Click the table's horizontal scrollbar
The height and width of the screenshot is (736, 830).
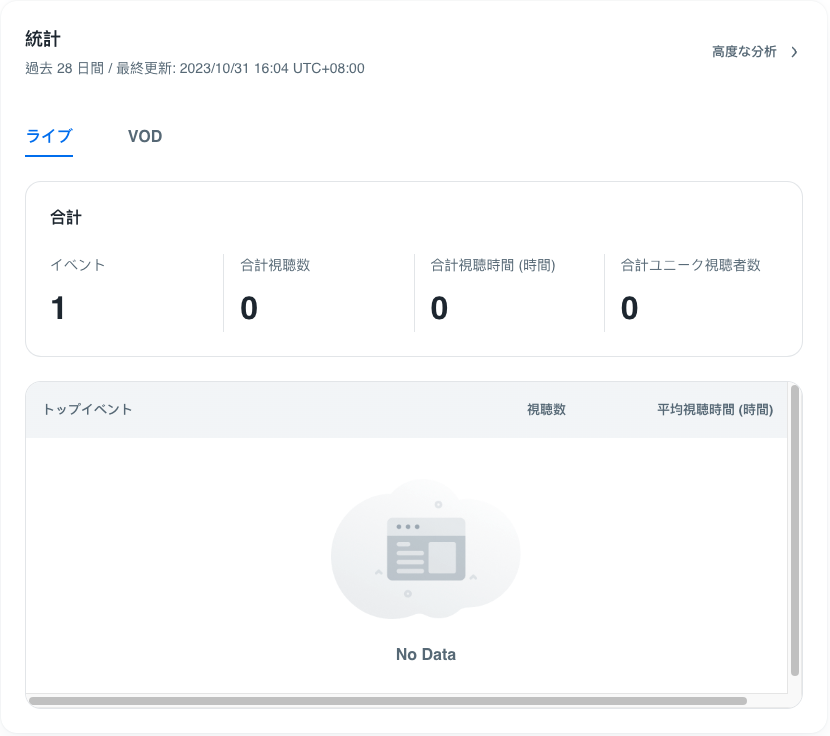[388, 701]
